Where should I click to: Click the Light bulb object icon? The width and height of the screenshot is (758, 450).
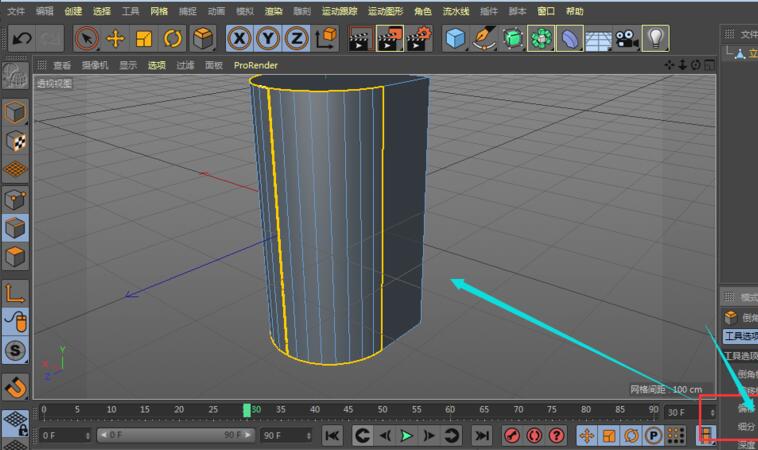coord(656,39)
